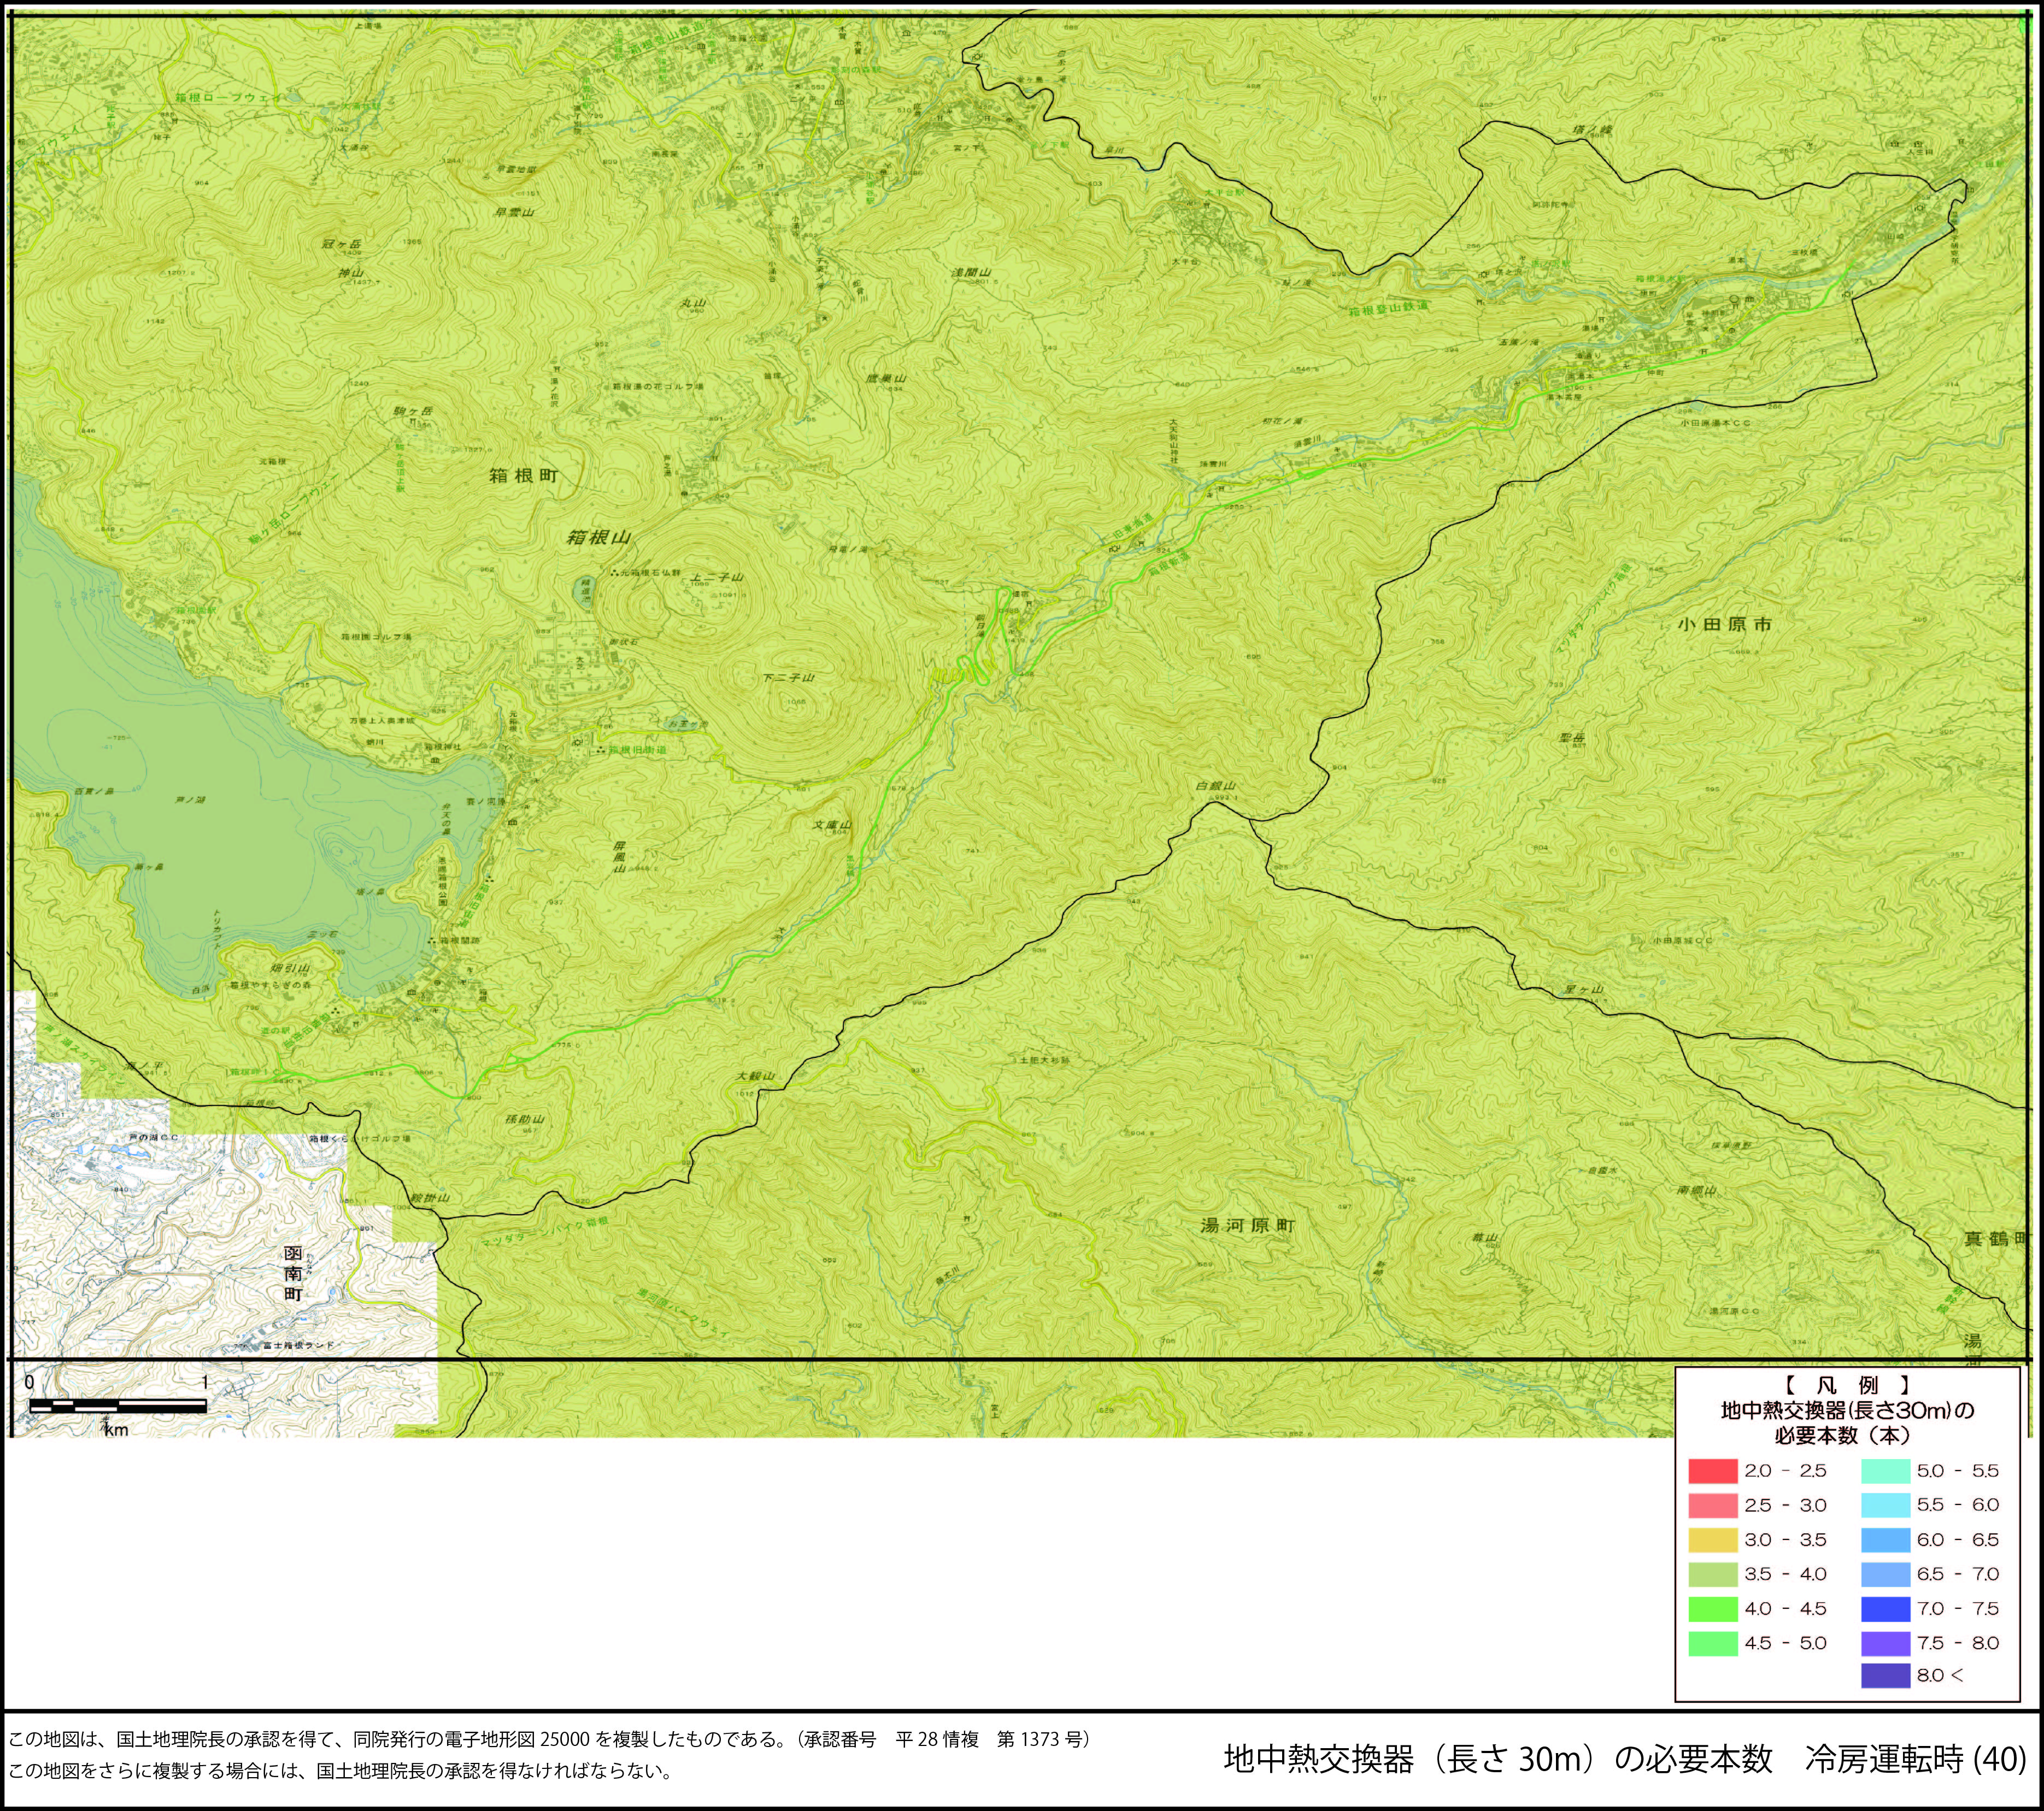Select the 鷹巣山 label
The width and height of the screenshot is (2044, 1811).
tap(886, 379)
